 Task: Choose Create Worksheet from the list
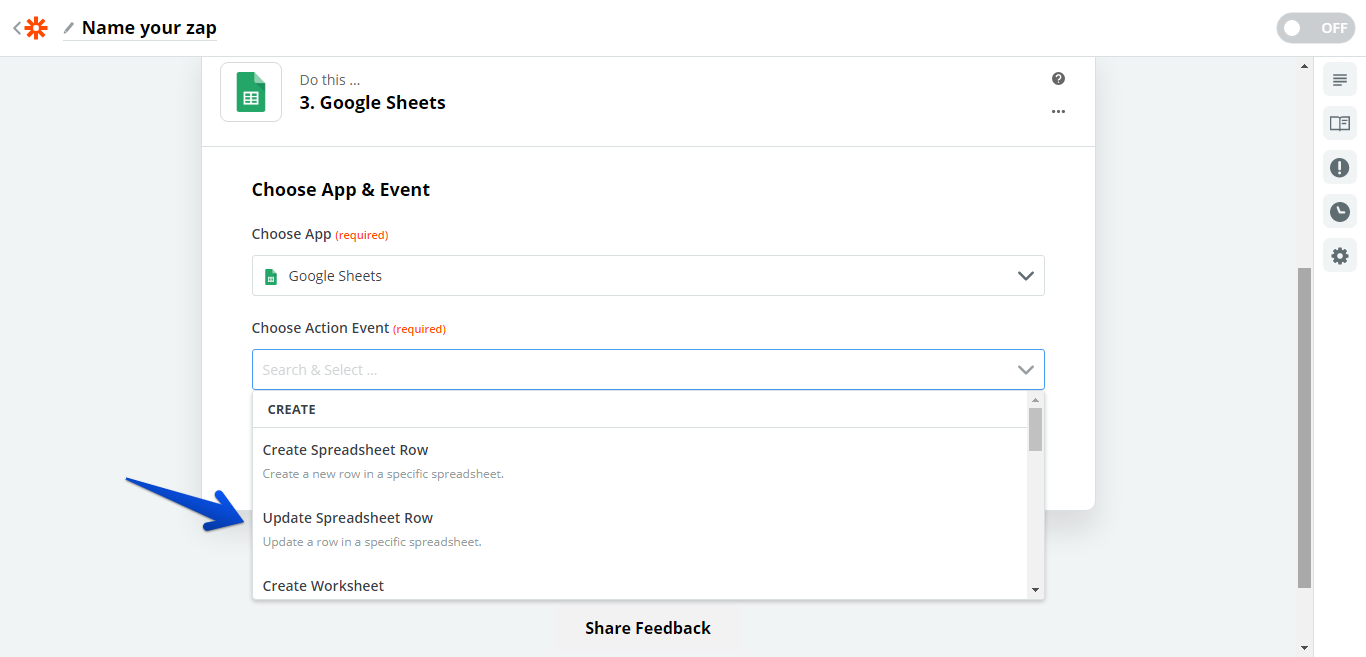(x=323, y=586)
